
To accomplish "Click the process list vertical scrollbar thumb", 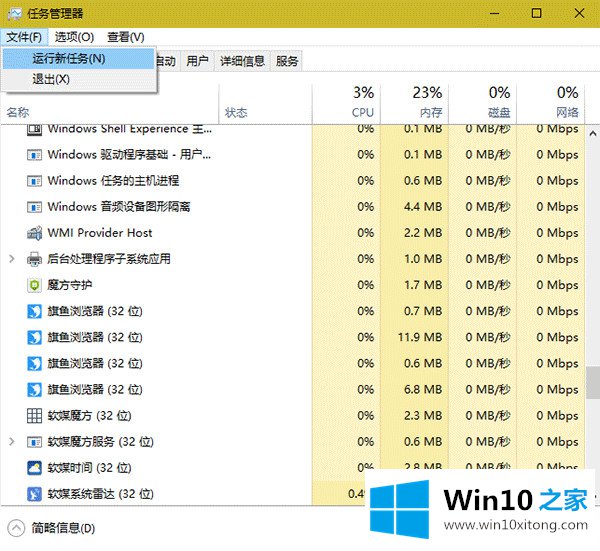I will click(x=593, y=383).
